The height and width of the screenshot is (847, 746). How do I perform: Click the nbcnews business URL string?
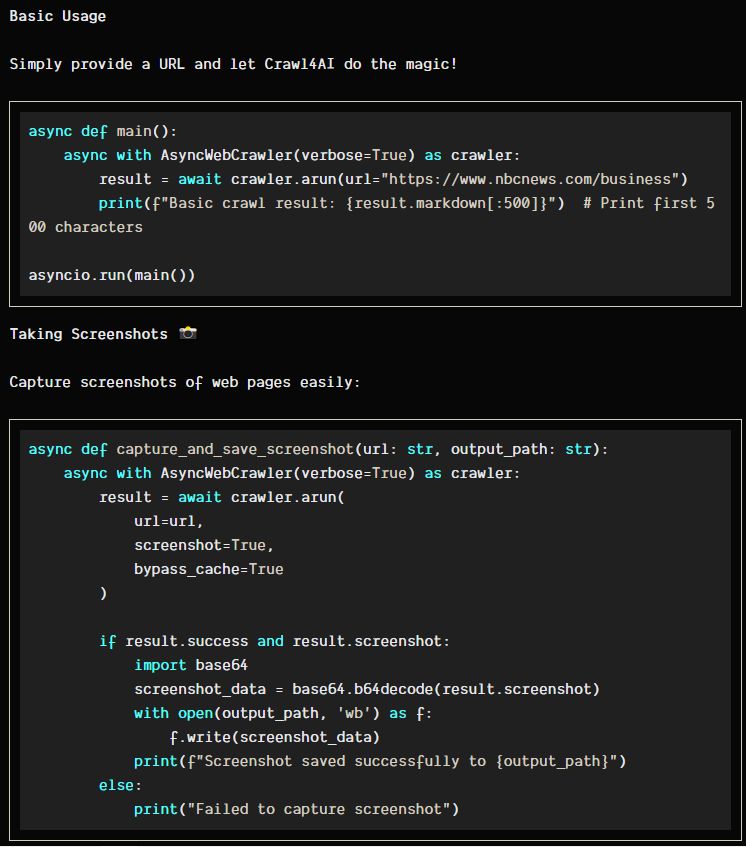[530, 179]
